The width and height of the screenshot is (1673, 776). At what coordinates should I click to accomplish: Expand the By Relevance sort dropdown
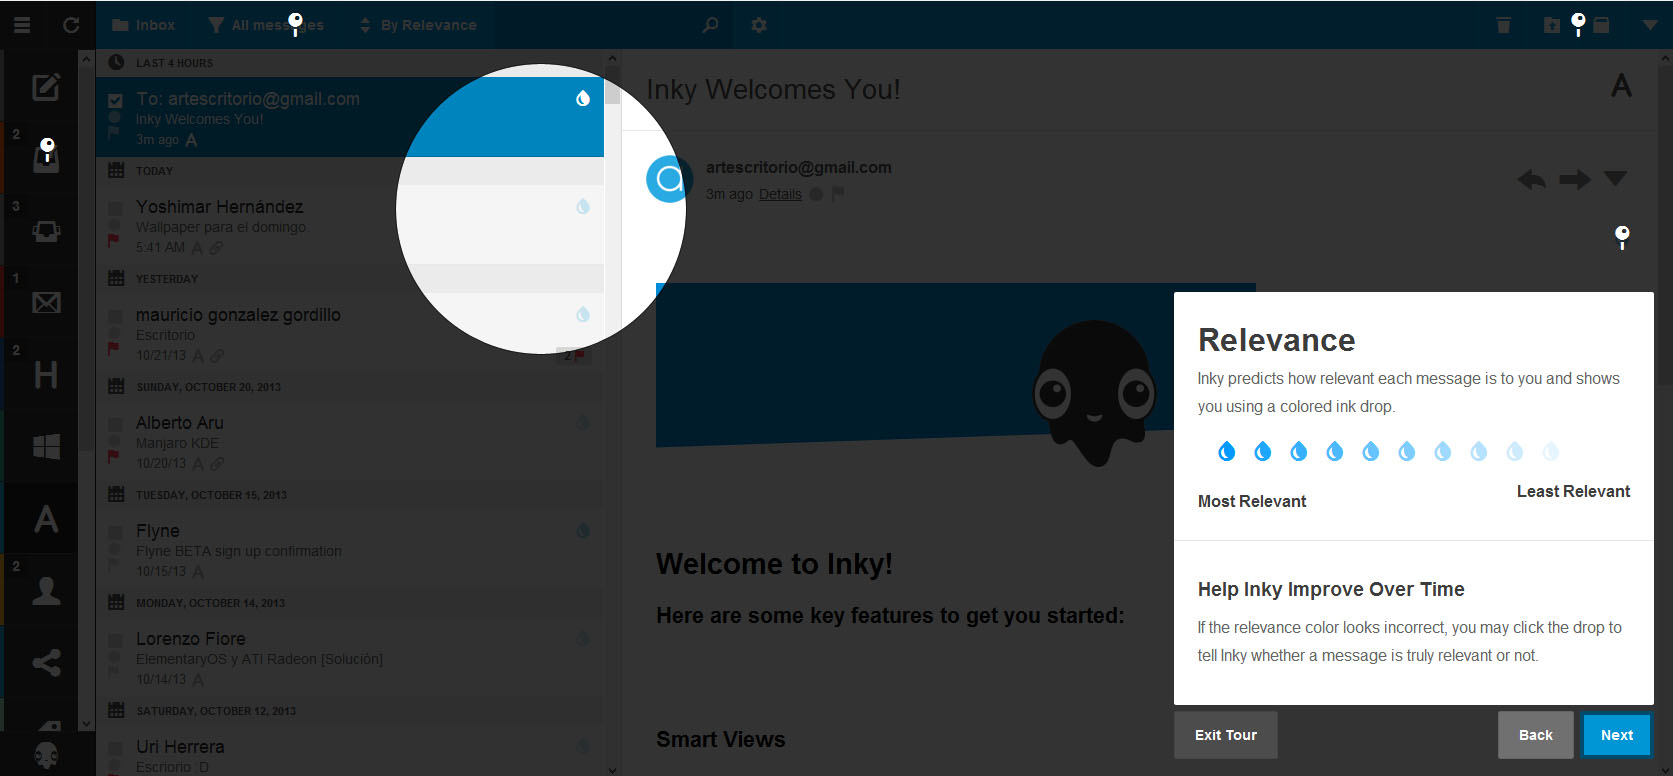tap(419, 25)
